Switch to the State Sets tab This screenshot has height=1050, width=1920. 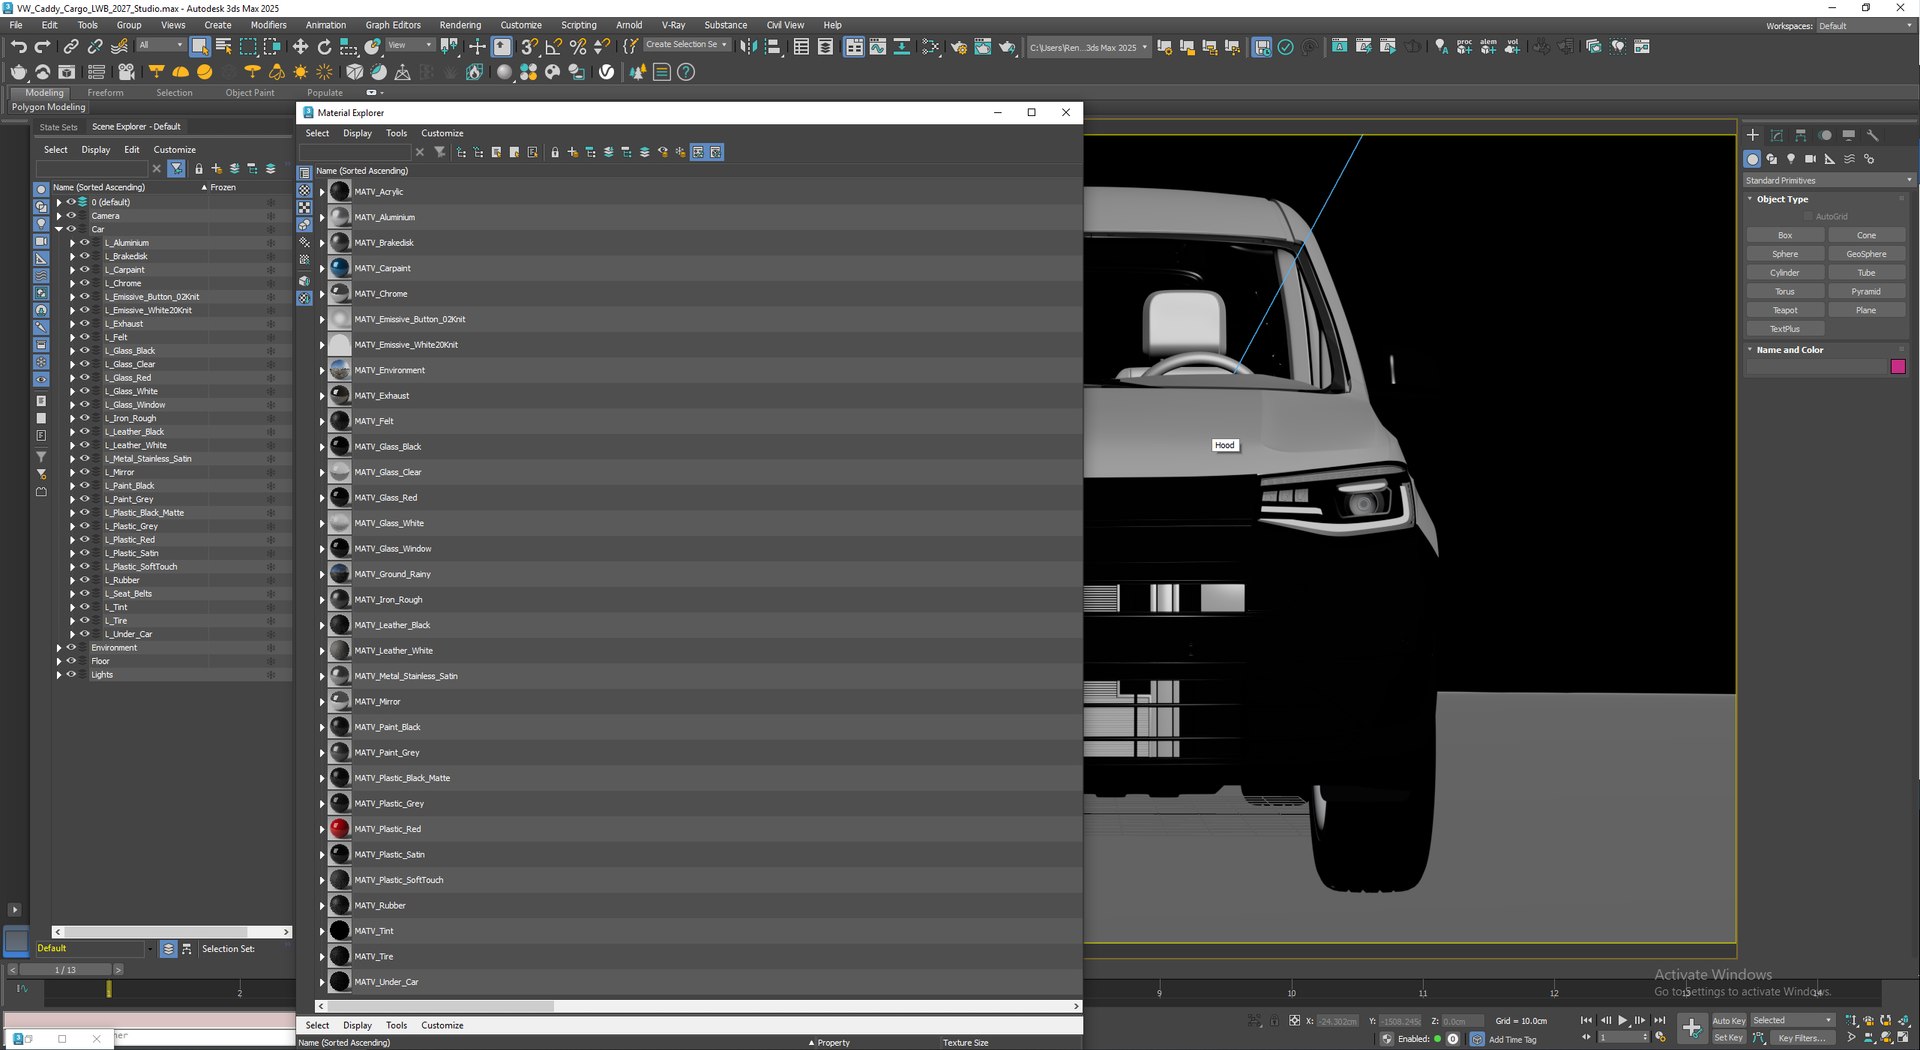pyautogui.click(x=58, y=127)
